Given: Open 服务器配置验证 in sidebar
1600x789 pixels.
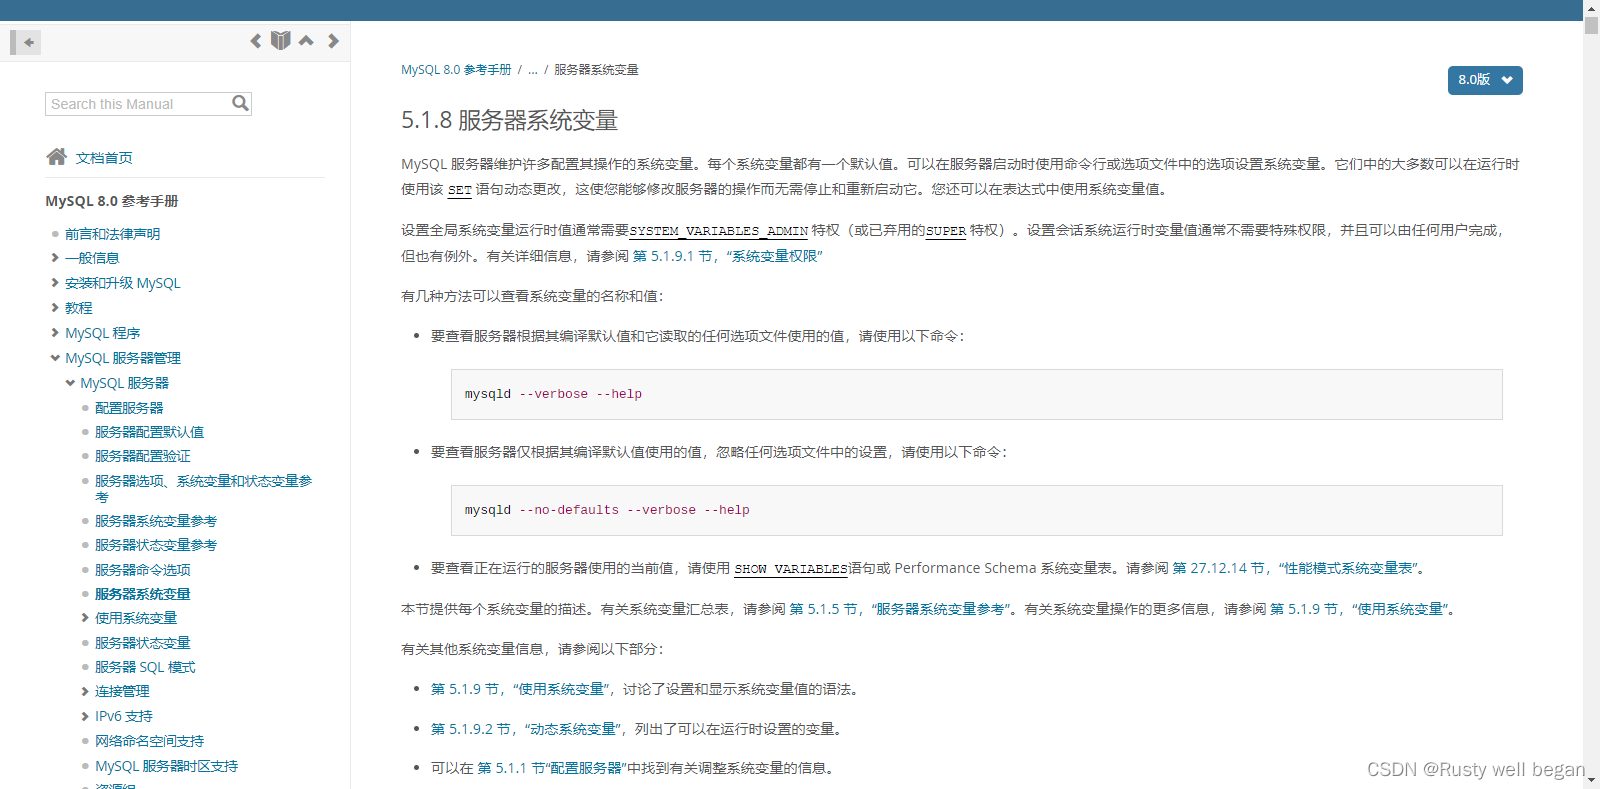Looking at the screenshot, I should click(142, 456).
